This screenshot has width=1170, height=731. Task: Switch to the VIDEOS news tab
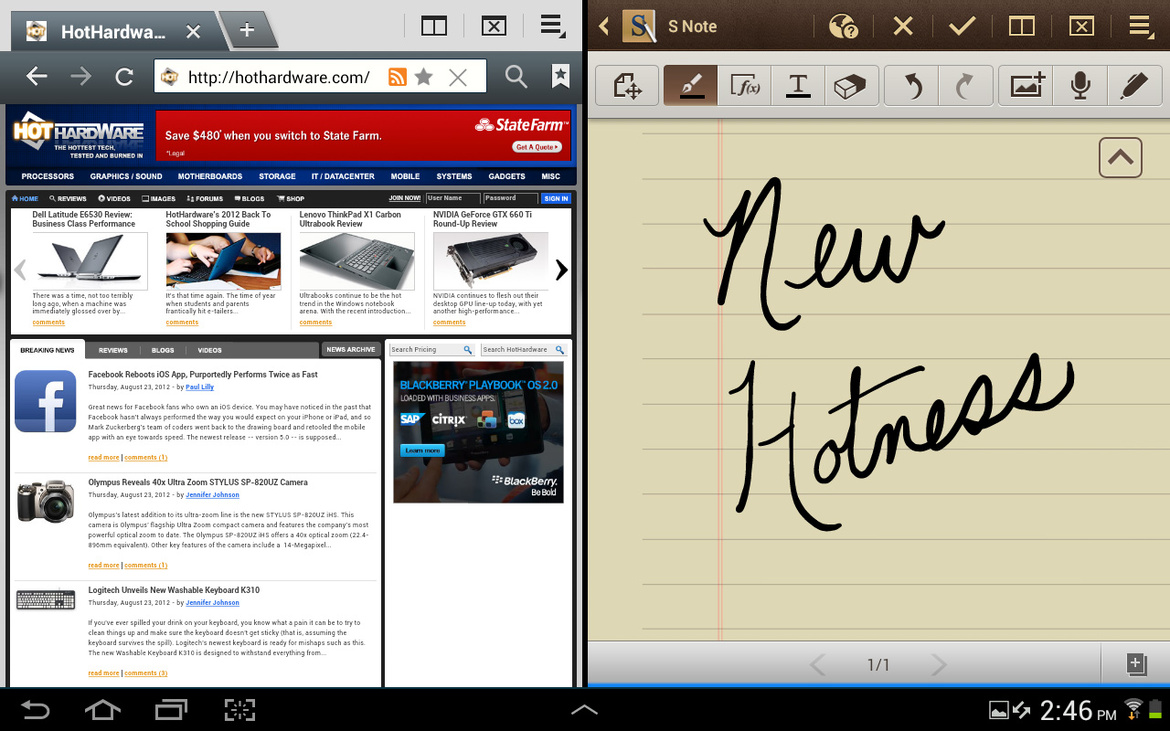[x=210, y=350]
